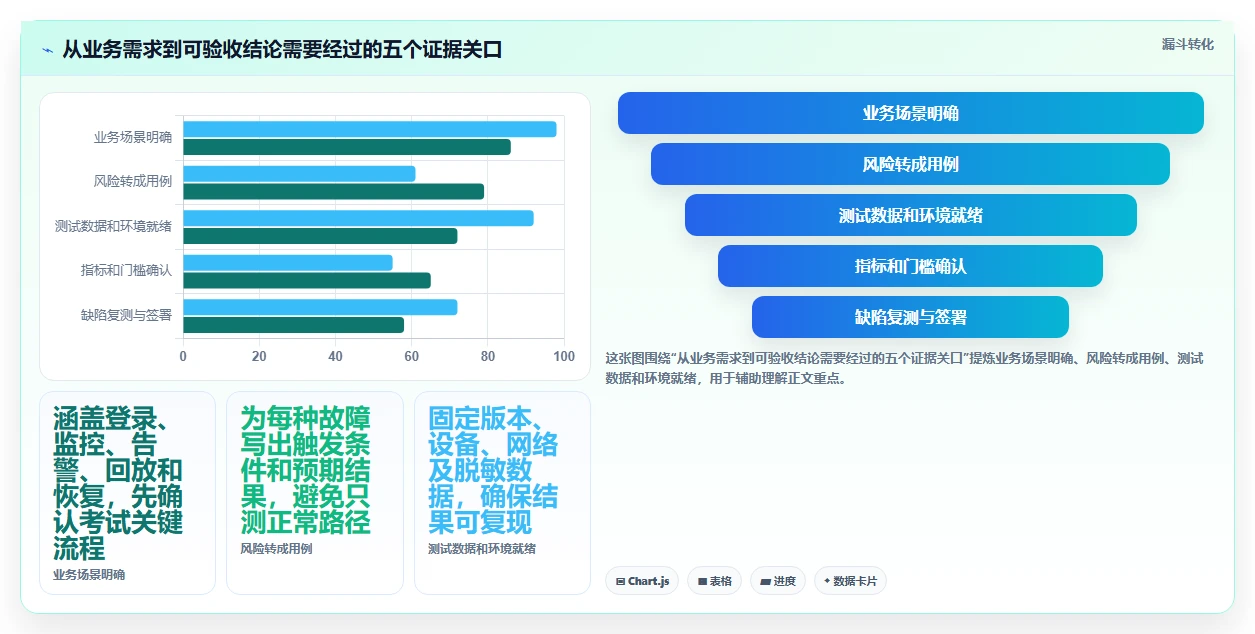This screenshot has height=634, width=1255.
Task: Click the dark green bar for 风险转成用例
Action: click(334, 192)
